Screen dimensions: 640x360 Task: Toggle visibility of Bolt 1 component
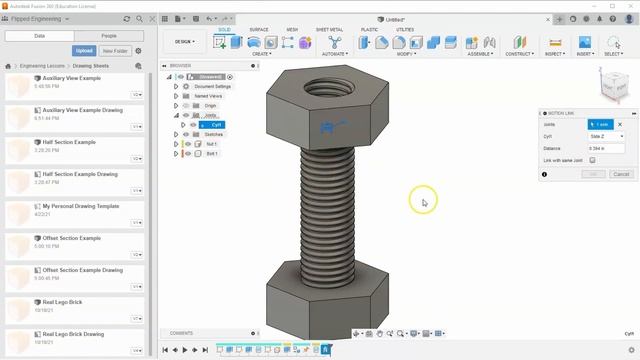click(x=188, y=153)
